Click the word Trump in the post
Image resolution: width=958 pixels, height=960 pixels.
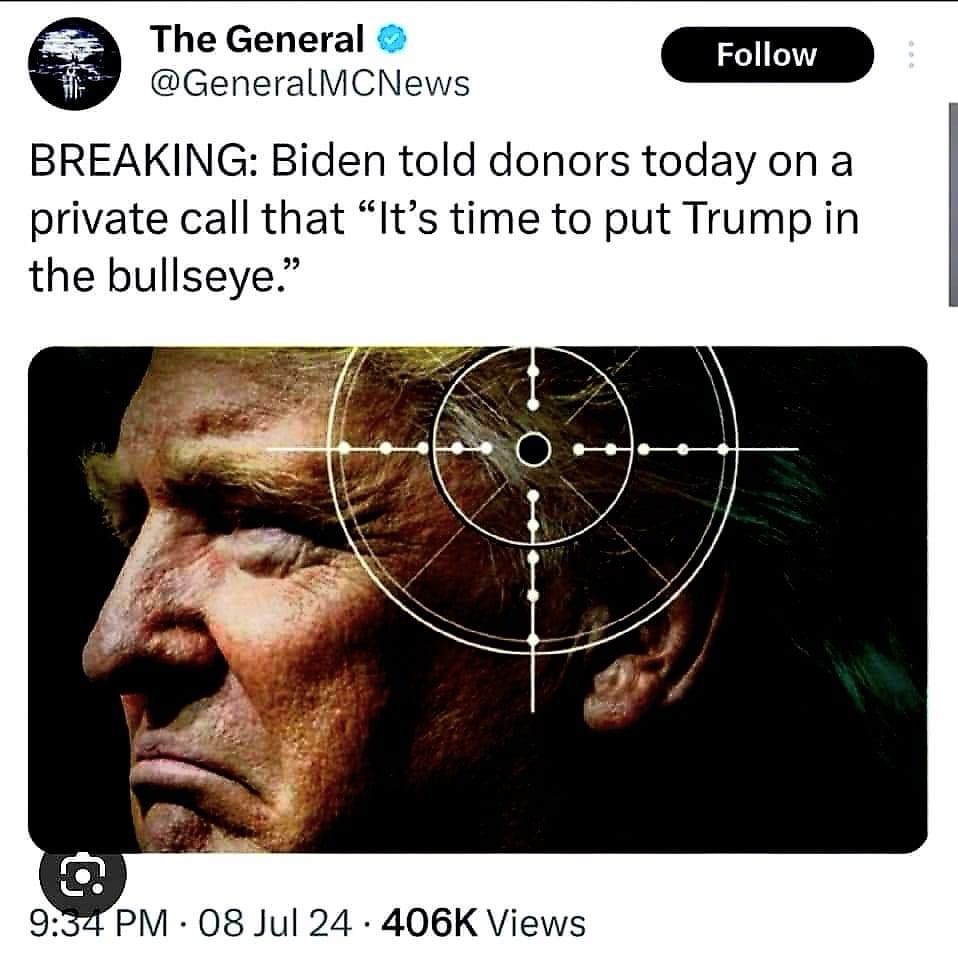click(743, 219)
